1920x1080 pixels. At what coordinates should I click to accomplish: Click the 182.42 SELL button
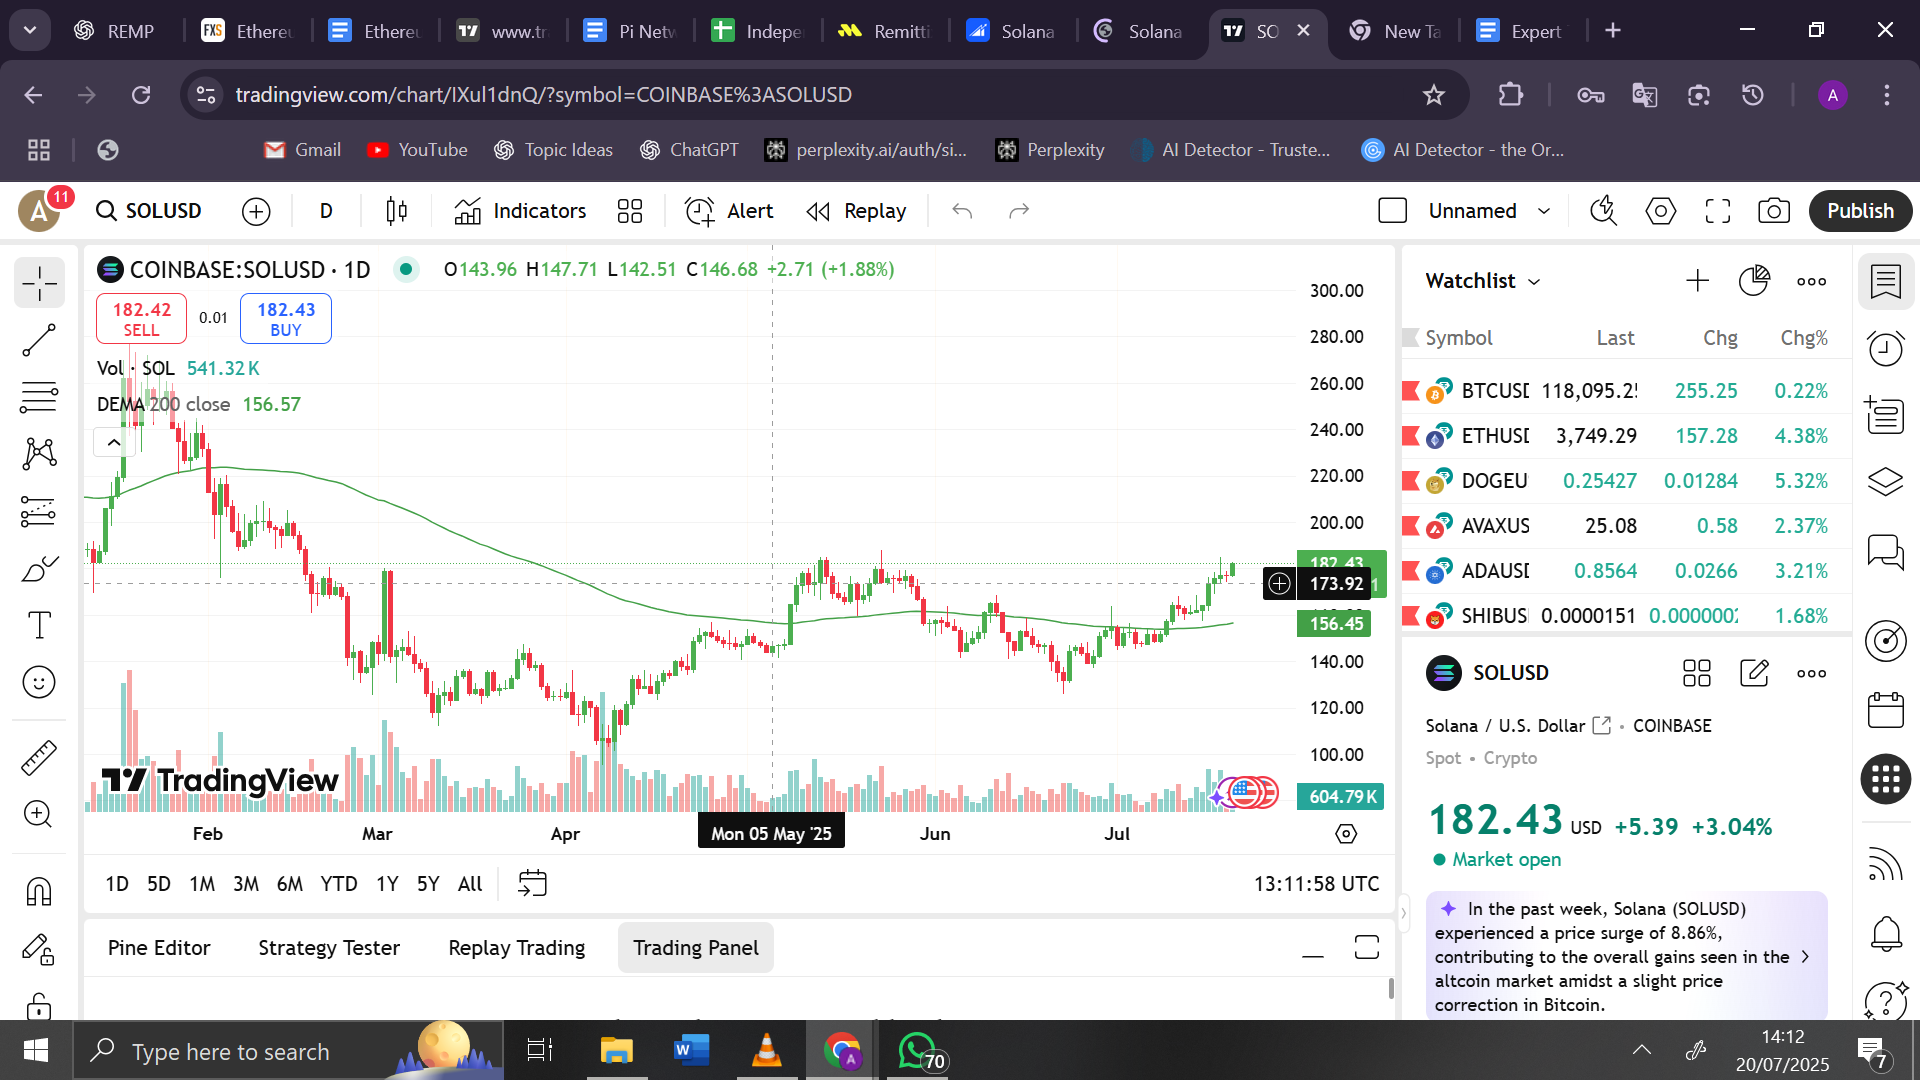click(141, 319)
